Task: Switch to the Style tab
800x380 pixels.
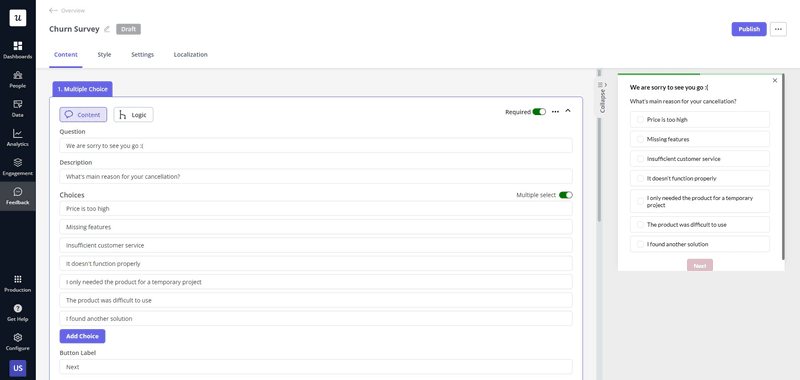Action: [x=104, y=55]
